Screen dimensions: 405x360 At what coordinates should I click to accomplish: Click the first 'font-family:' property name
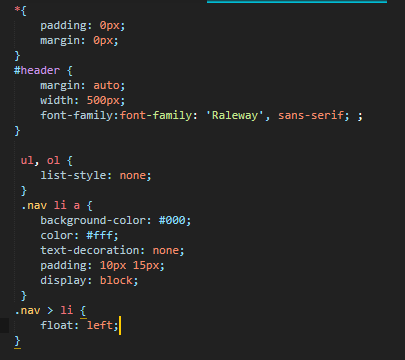[79, 115]
